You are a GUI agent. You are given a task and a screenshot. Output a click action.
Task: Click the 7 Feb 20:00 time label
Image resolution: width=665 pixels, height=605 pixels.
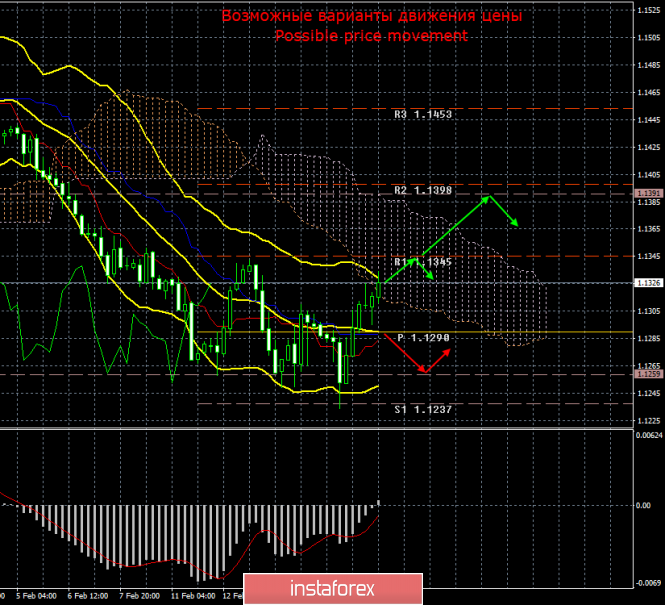tap(140, 596)
